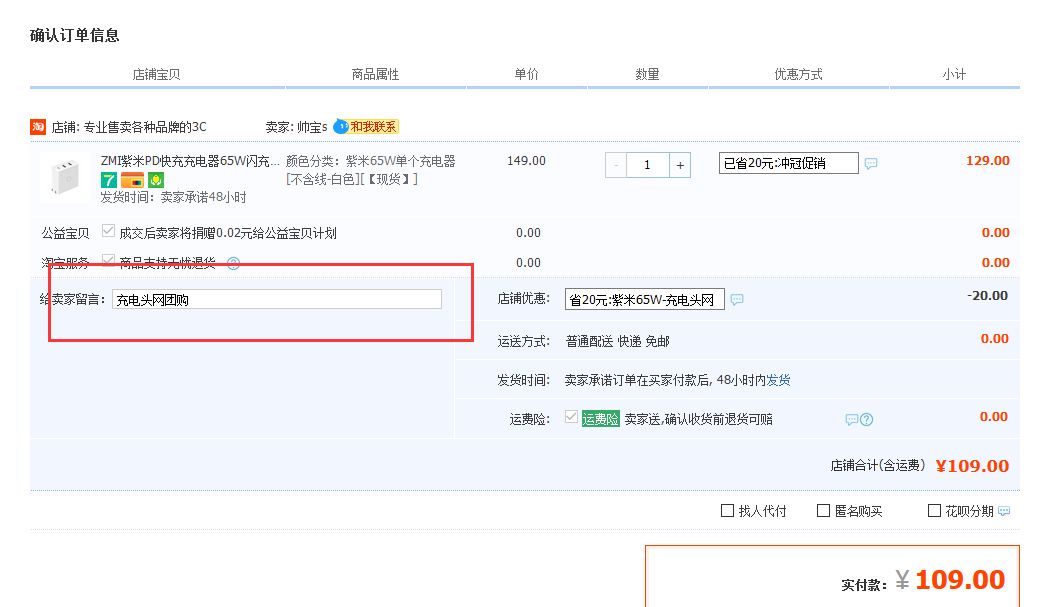Click the green 7-day return badge

tap(108, 180)
